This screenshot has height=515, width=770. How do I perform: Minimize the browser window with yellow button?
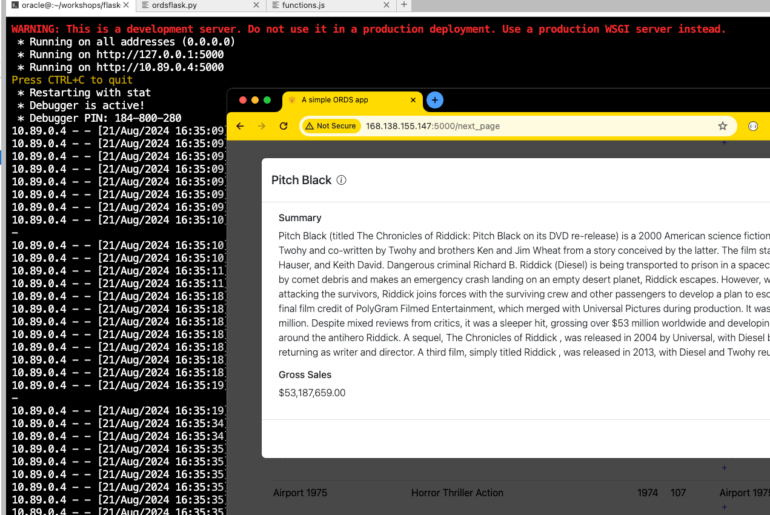[x=255, y=100]
